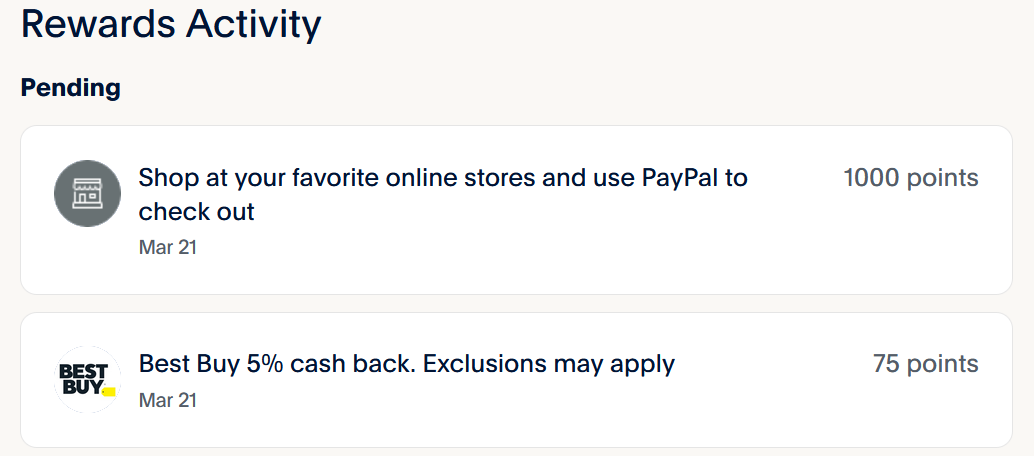This screenshot has width=1034, height=456.
Task: Select the 75 points amount
Action: click(925, 364)
